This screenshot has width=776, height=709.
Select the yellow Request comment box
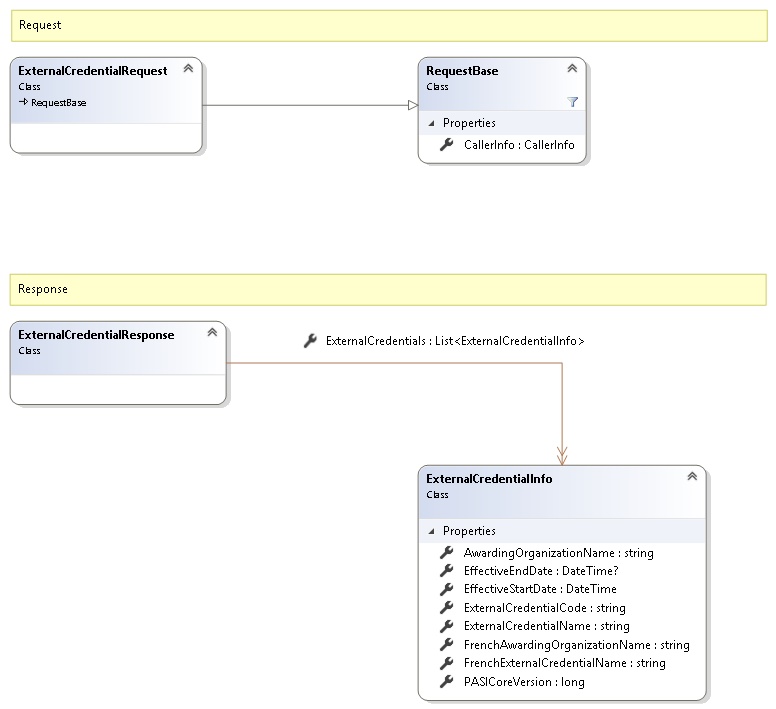point(388,25)
